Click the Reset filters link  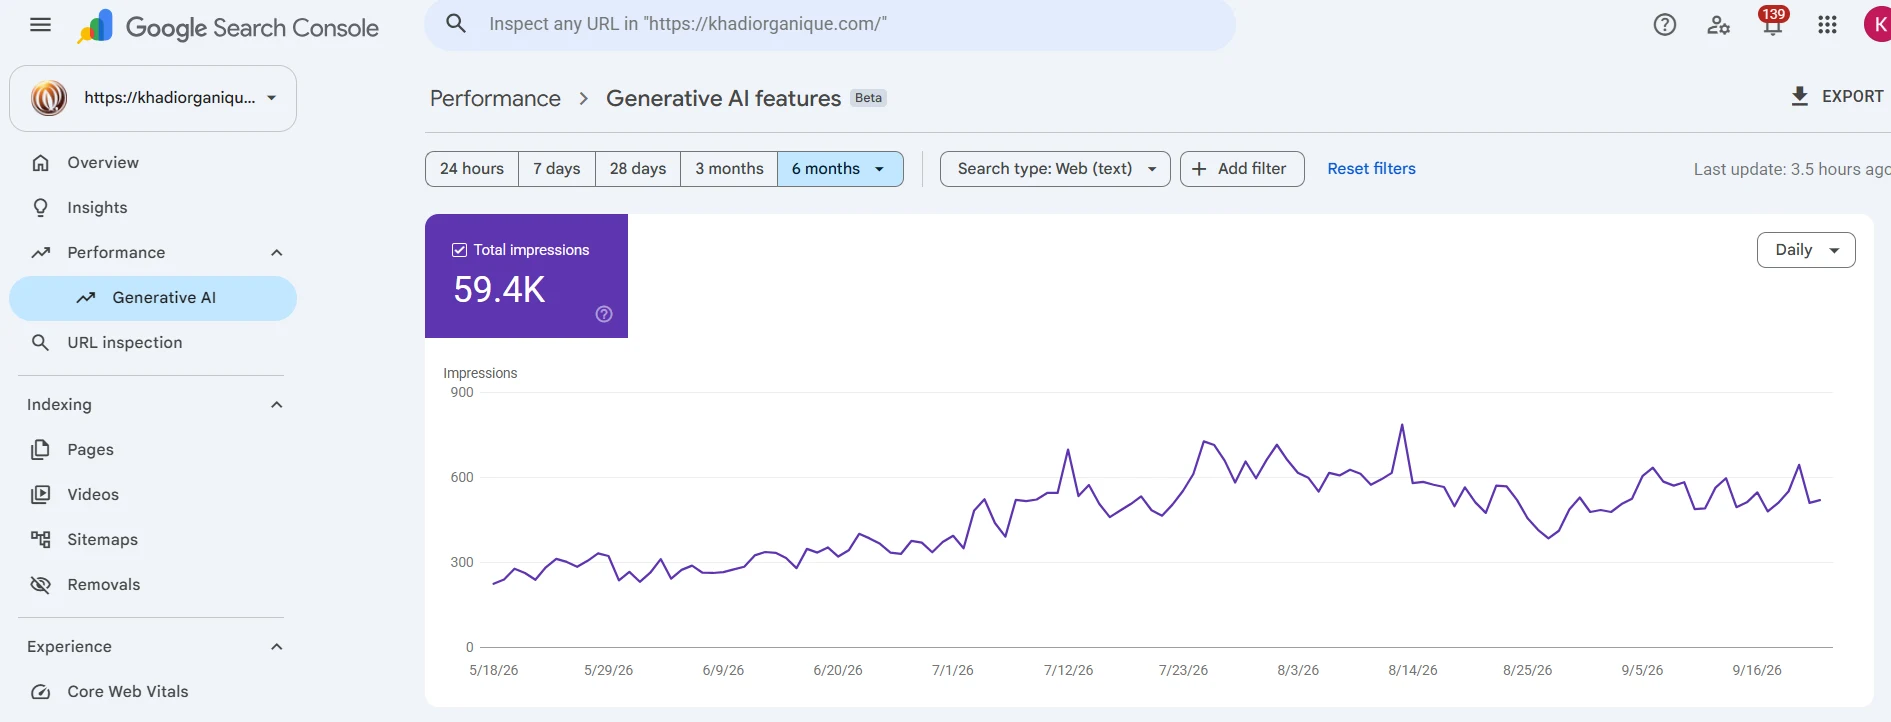coord(1371,169)
